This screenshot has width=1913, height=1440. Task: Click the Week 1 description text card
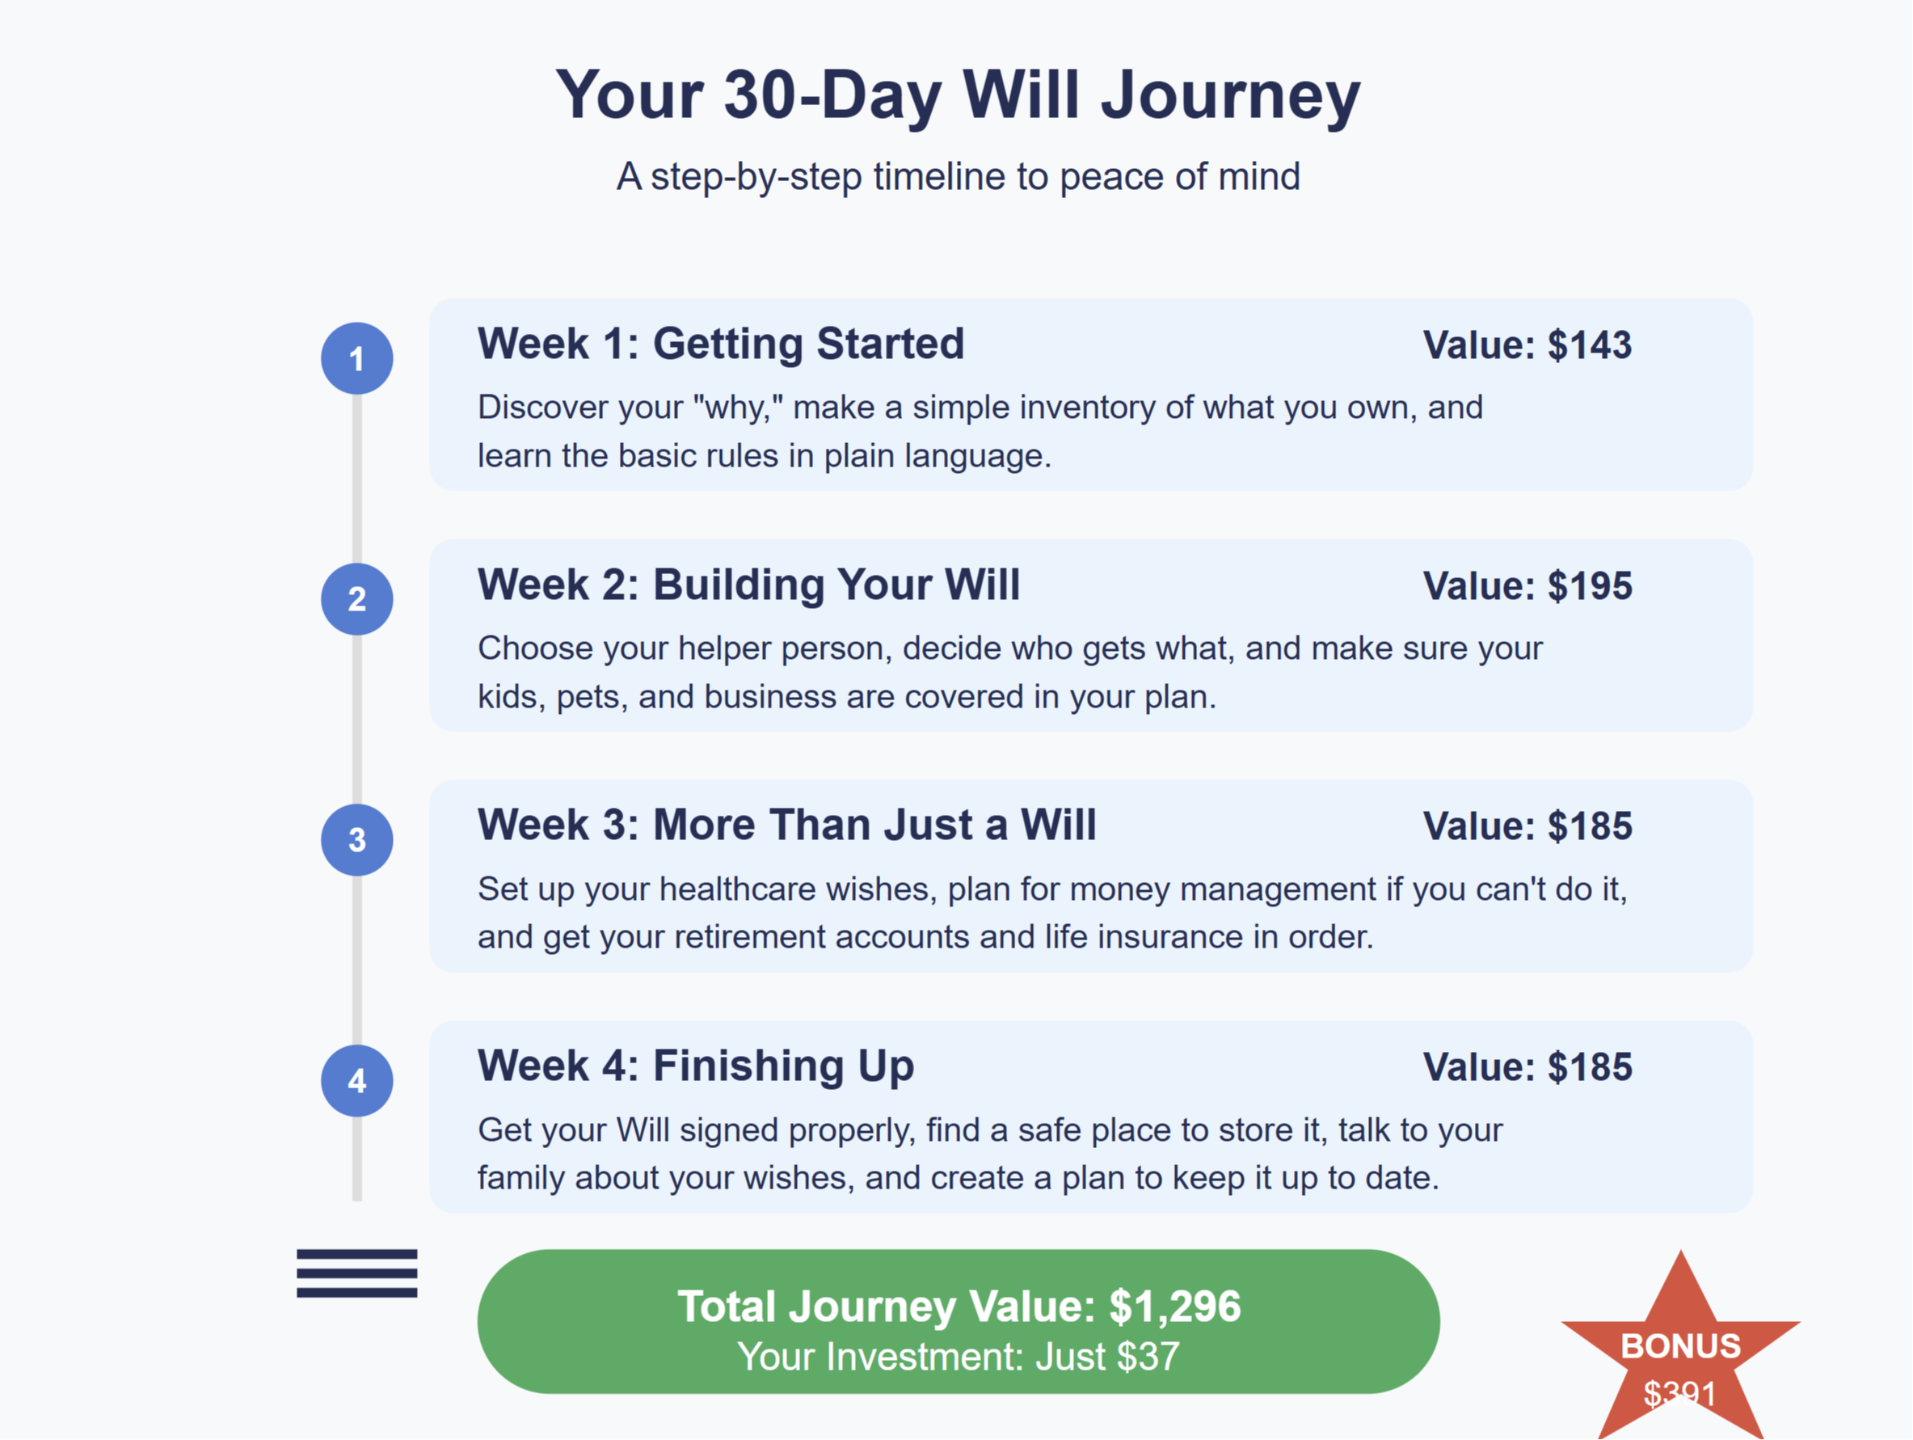point(1091,395)
